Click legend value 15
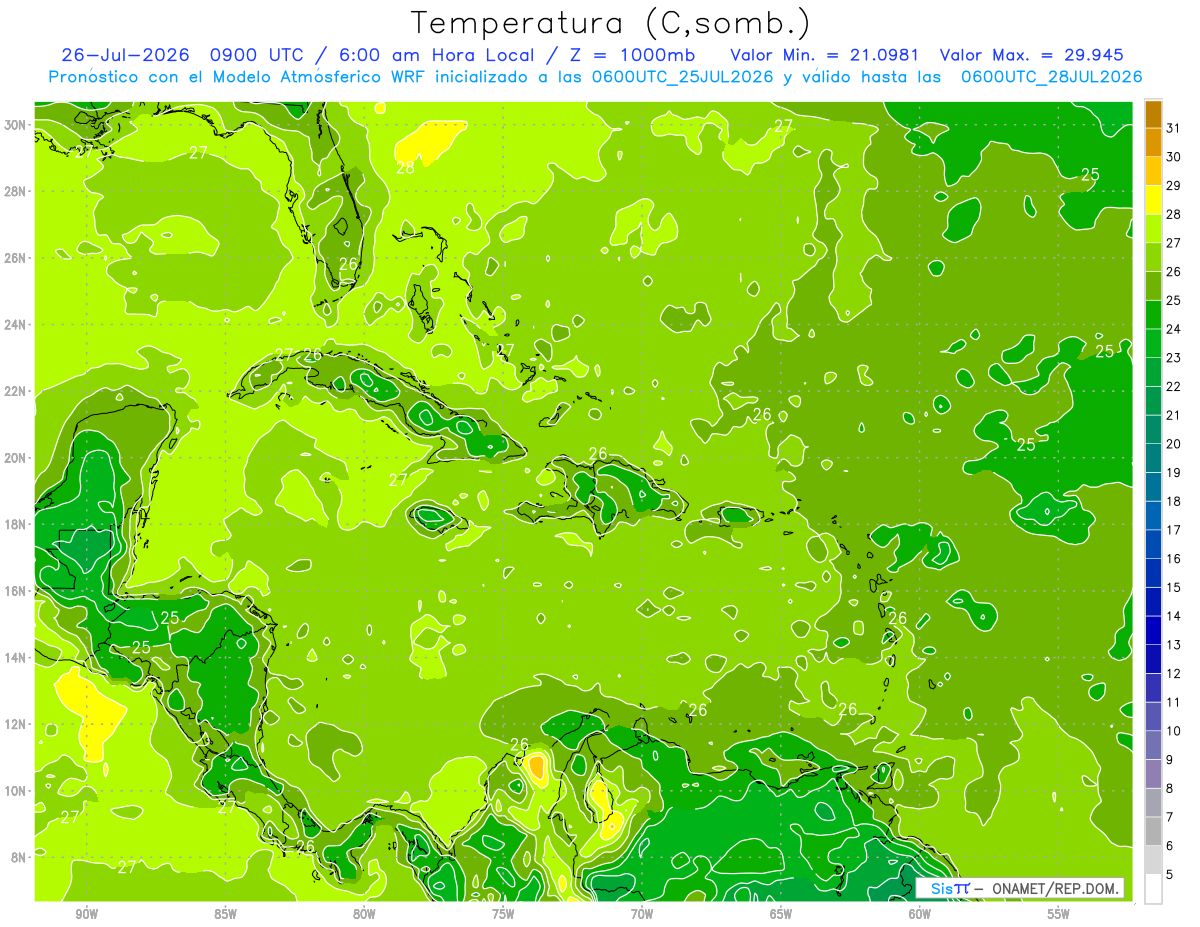Image resolution: width=1200 pixels, height=927 pixels. tap(1174, 587)
